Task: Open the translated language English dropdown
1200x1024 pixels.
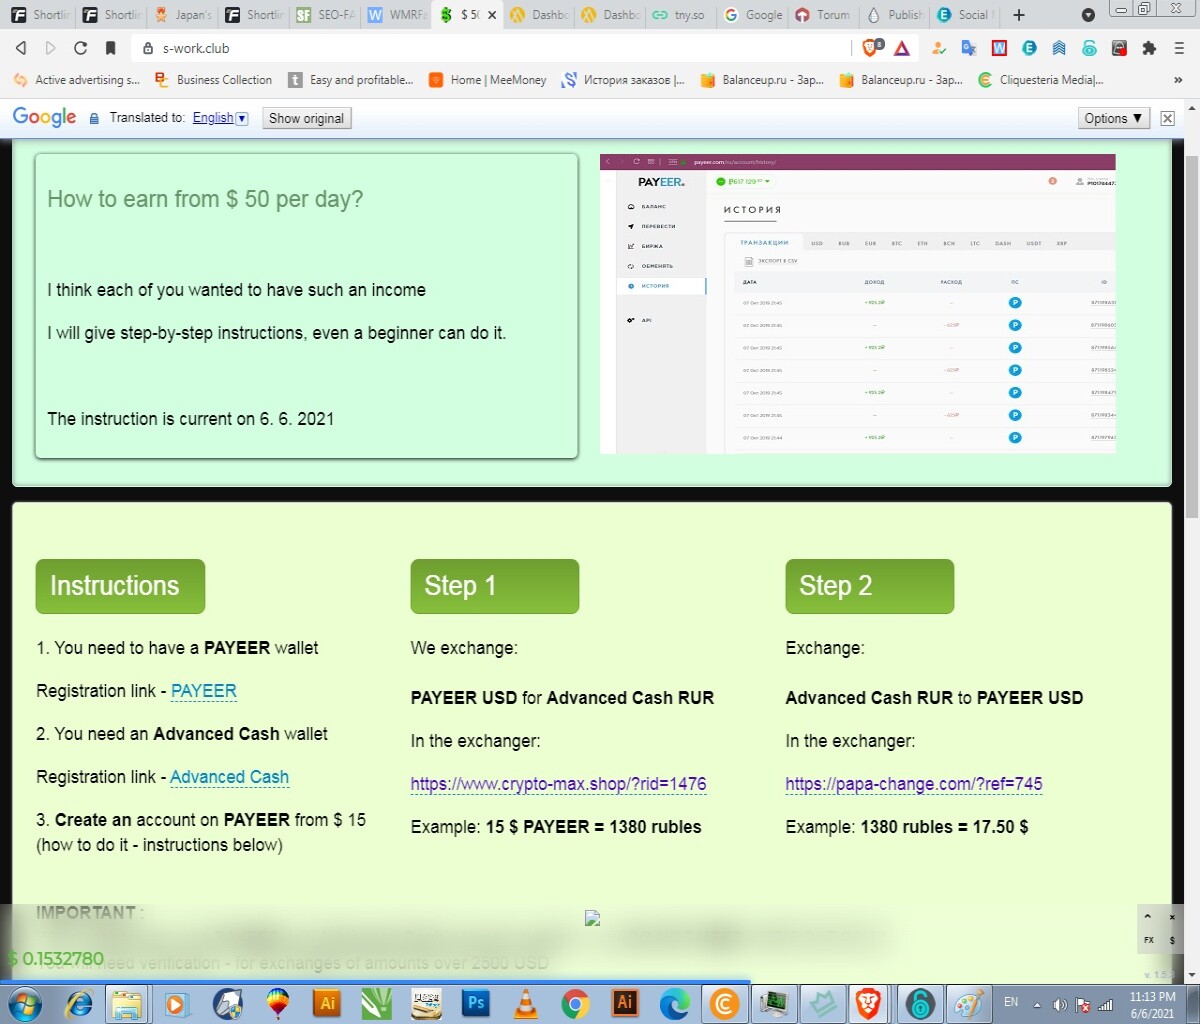Action: pyautogui.click(x=220, y=117)
